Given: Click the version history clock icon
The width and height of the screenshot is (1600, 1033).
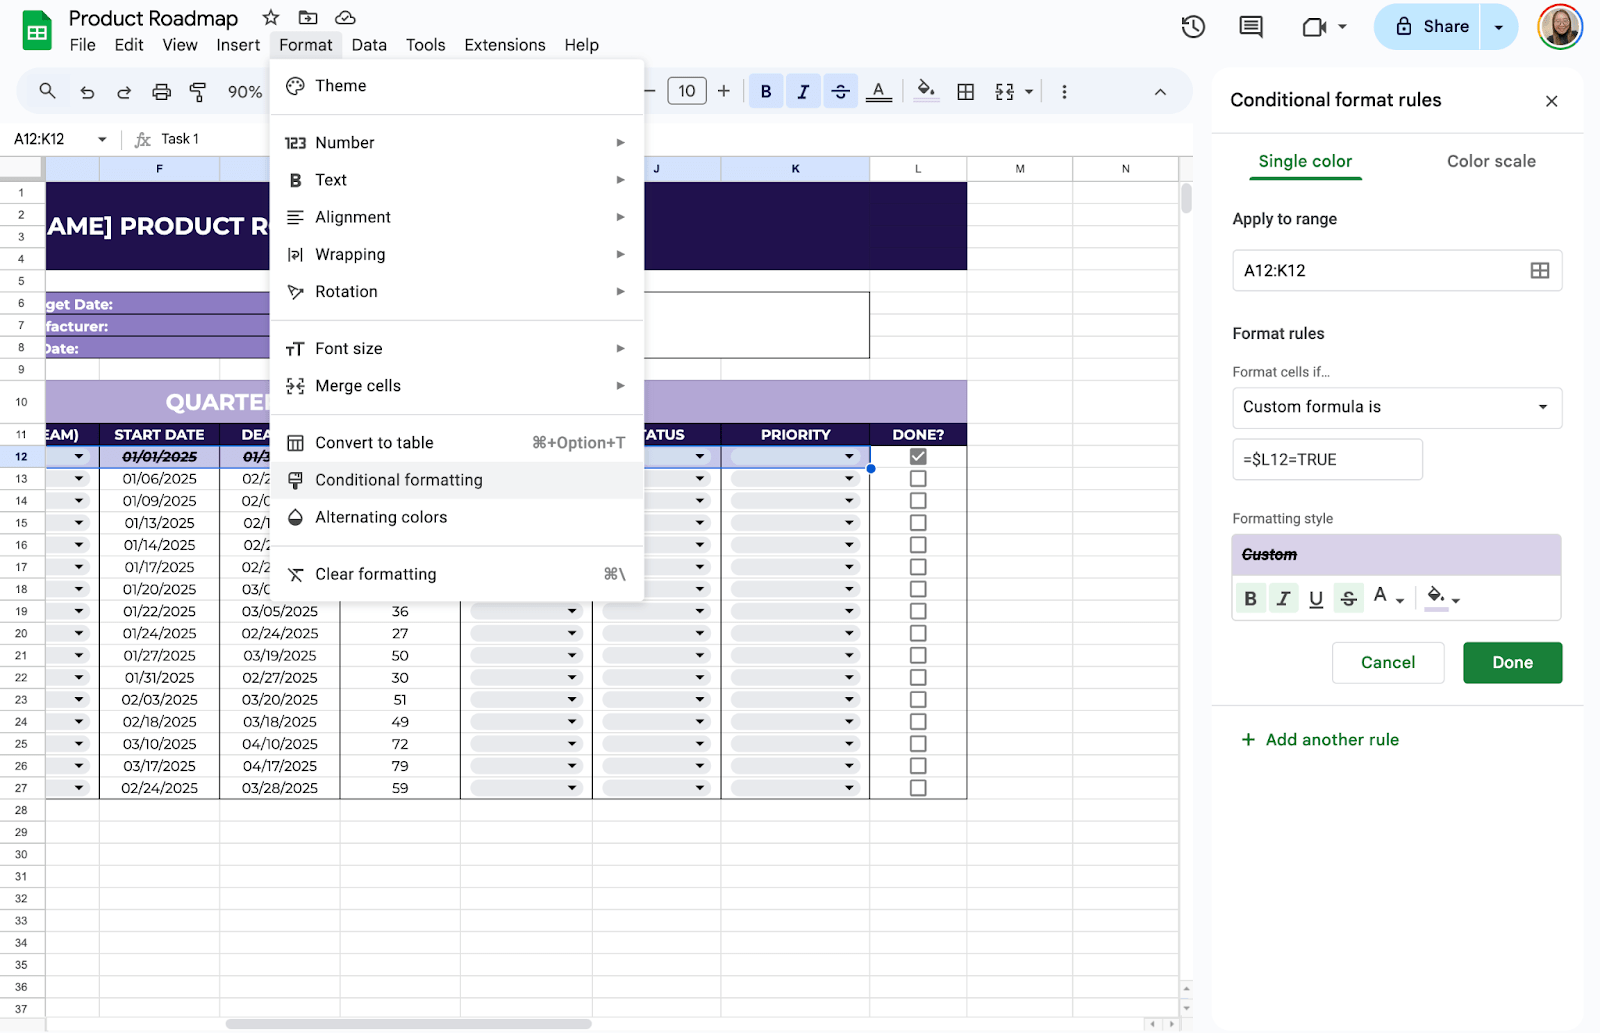Looking at the screenshot, I should pos(1192,27).
